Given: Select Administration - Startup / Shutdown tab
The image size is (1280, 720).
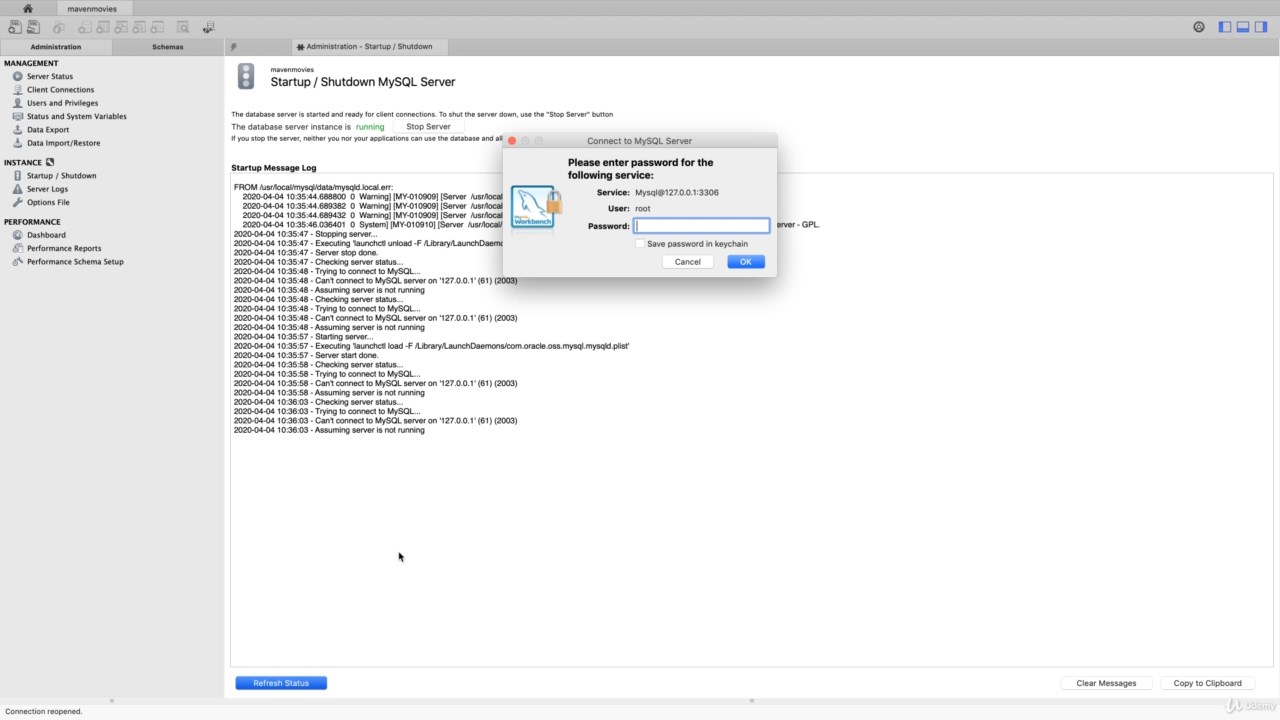Looking at the screenshot, I should [x=370, y=46].
